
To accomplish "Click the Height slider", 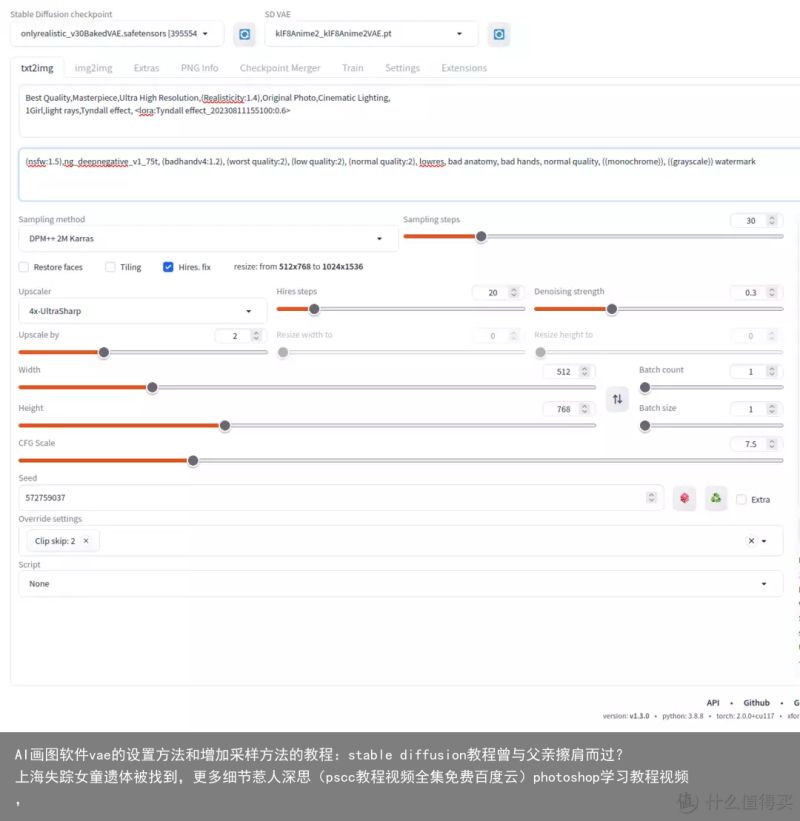I will (x=307, y=426).
